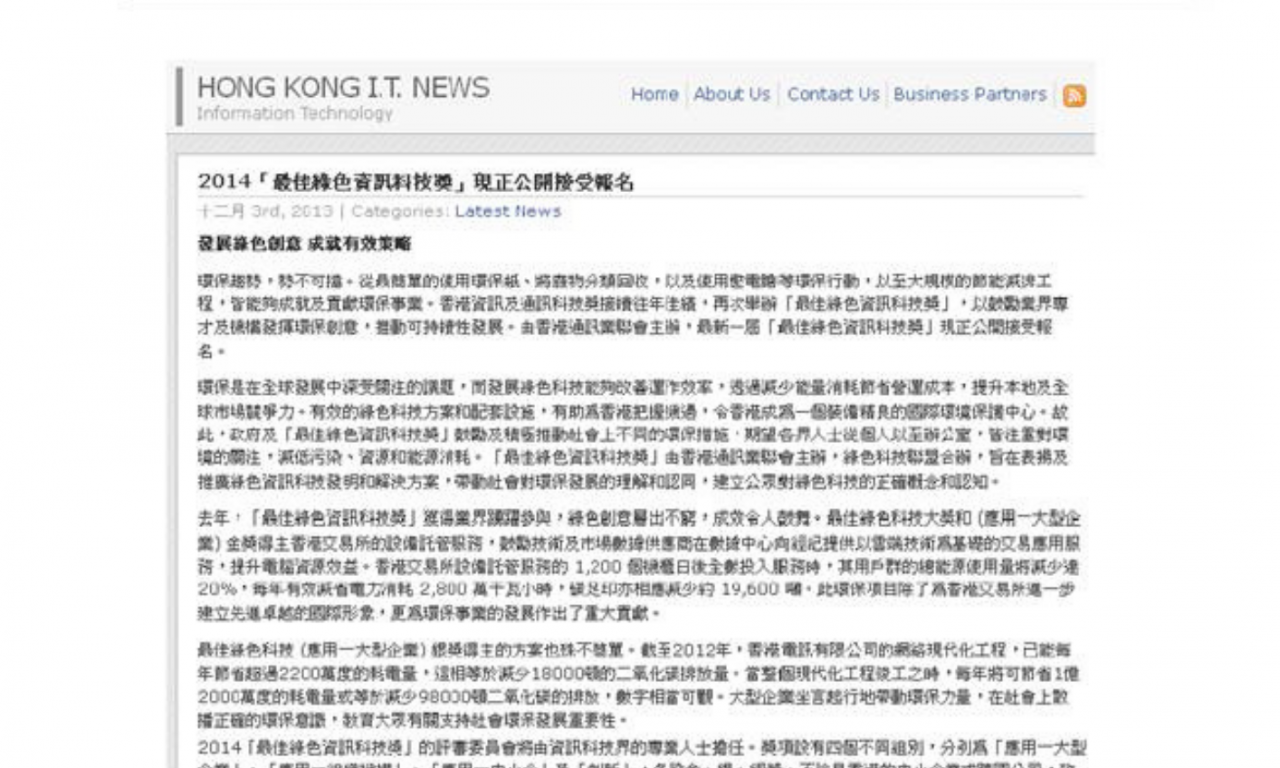Click the post date 十二月 3rd, 2013
The width and height of the screenshot is (1280, 768).
click(265, 212)
